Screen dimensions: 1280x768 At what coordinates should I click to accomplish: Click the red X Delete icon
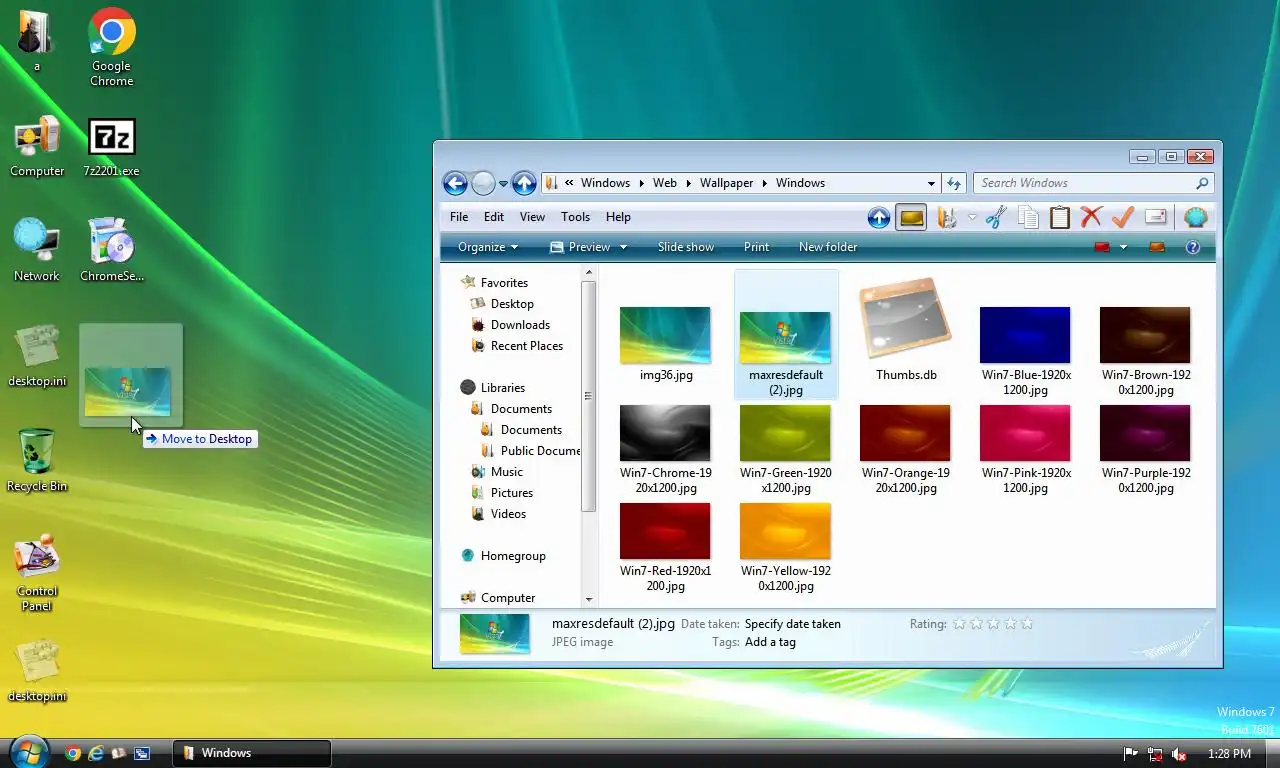click(x=1091, y=217)
